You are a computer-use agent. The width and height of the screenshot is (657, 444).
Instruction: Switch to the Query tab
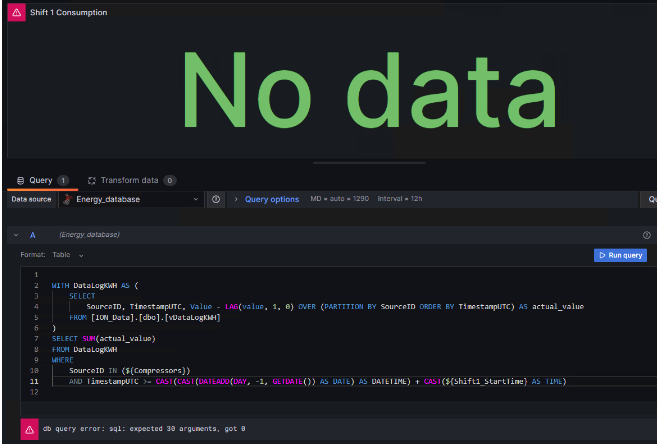tap(42, 181)
